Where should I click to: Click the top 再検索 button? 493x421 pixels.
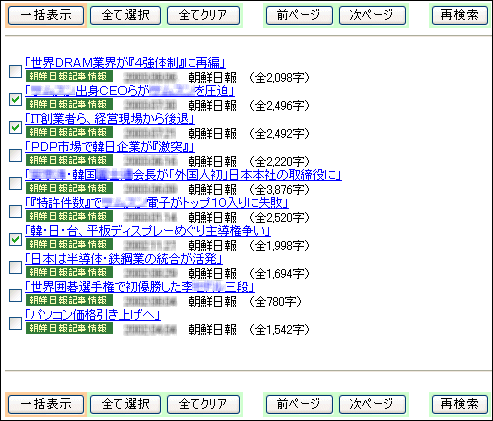[x=460, y=15]
